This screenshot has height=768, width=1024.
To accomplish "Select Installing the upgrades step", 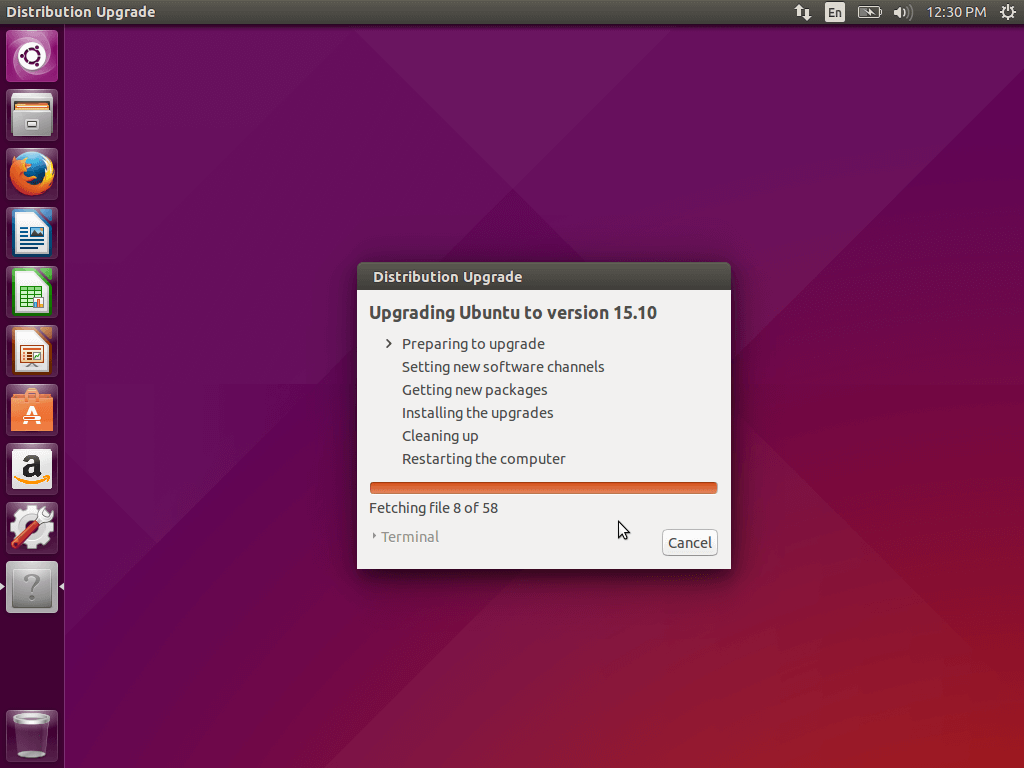I will (477, 413).
